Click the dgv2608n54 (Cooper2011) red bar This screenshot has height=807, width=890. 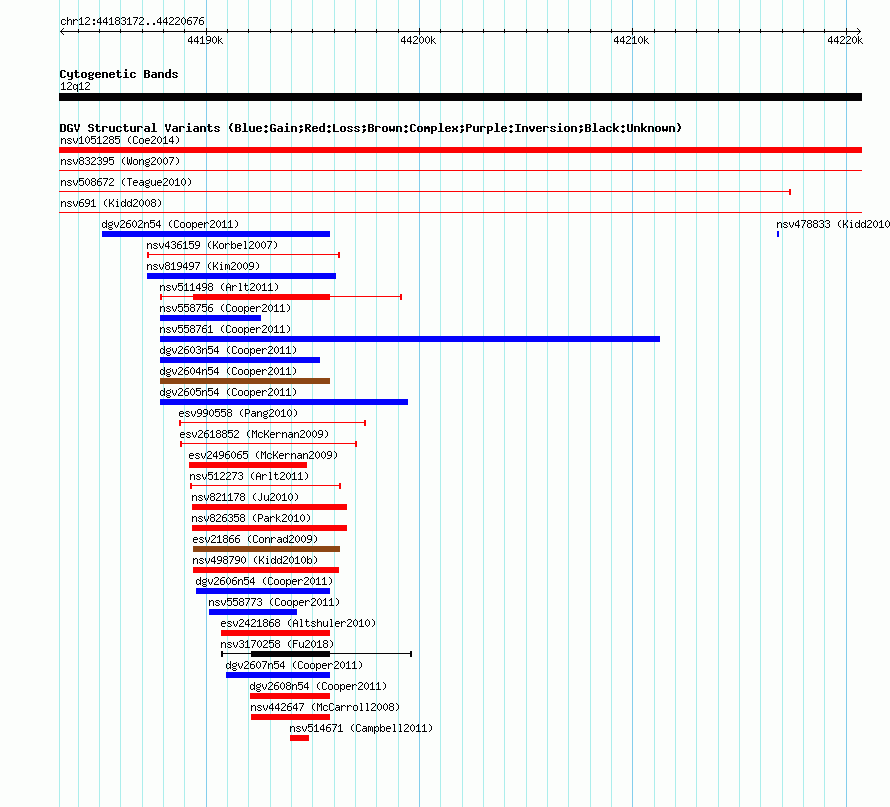pos(289,696)
